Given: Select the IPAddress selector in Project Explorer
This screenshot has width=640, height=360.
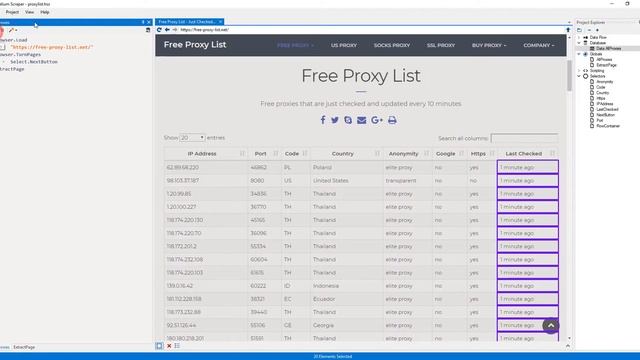Looking at the screenshot, I should (604, 104).
